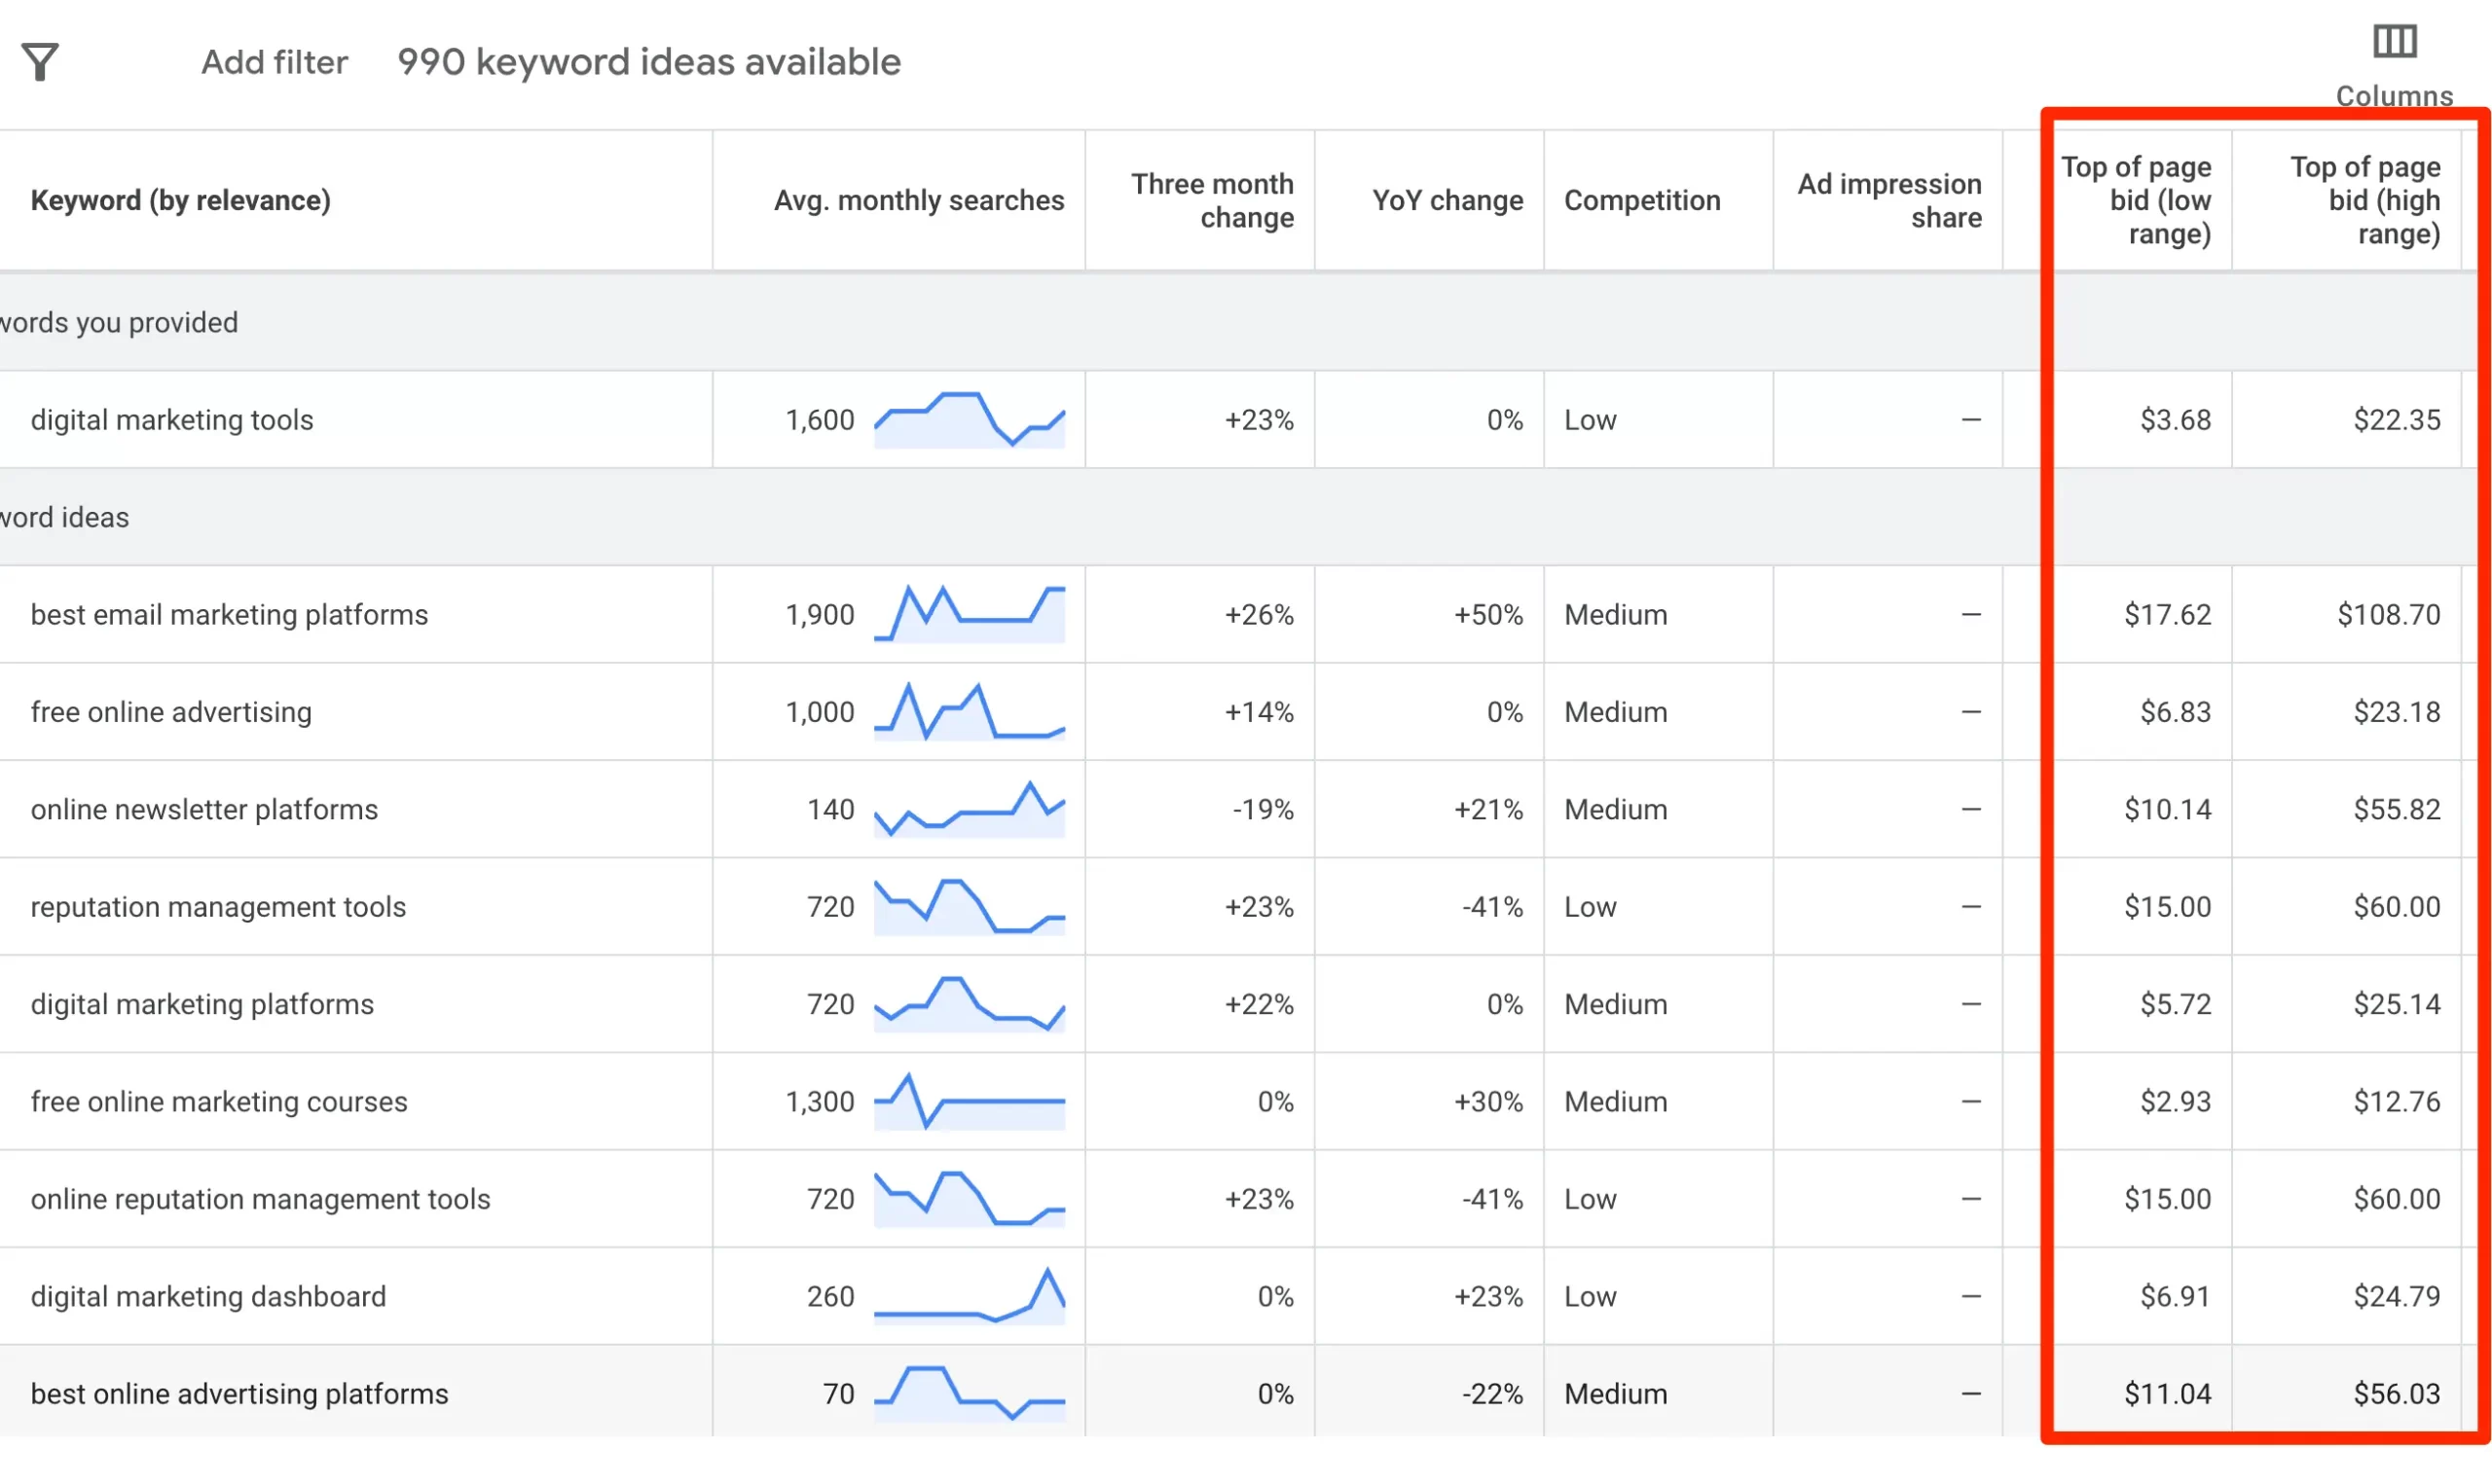Sort by Three month change header
2492x1484 pixels.
[x=1212, y=200]
